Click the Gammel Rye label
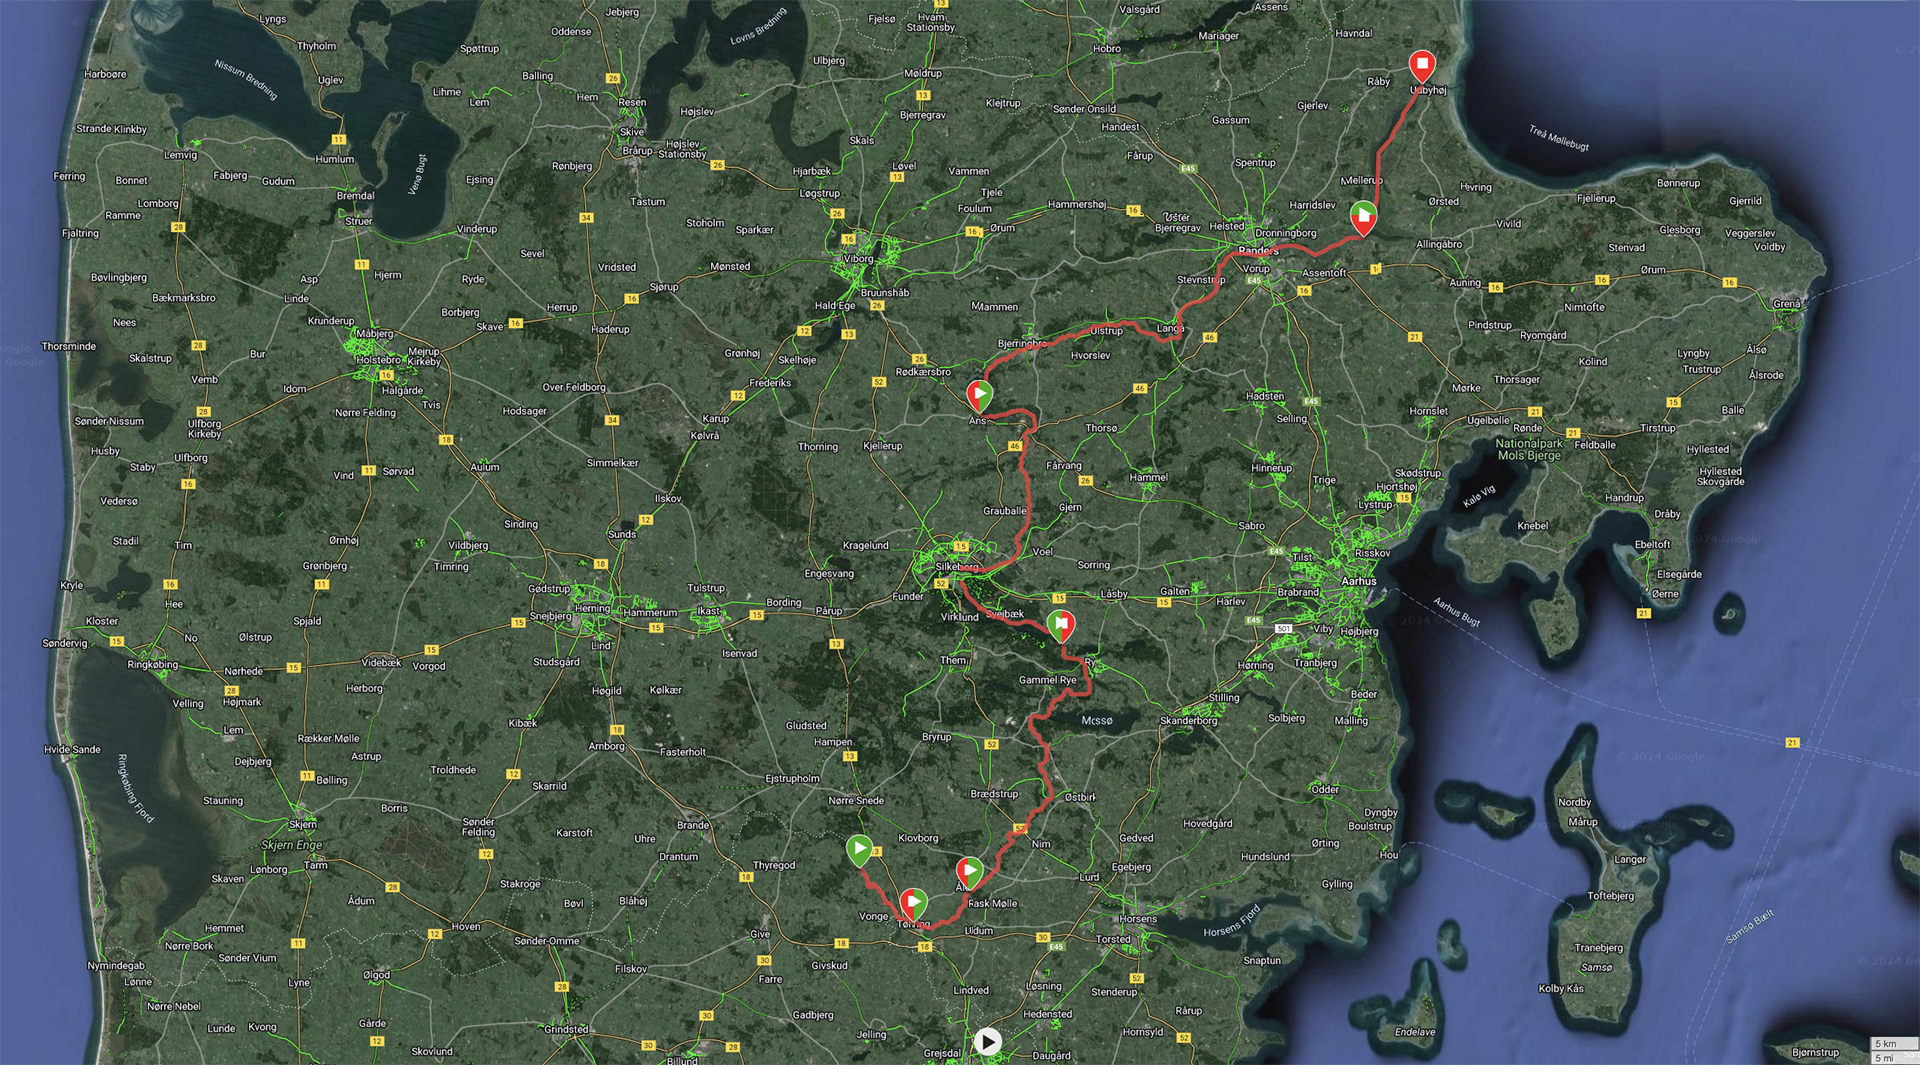Screen dimensions: 1920x1065 coord(1048,679)
